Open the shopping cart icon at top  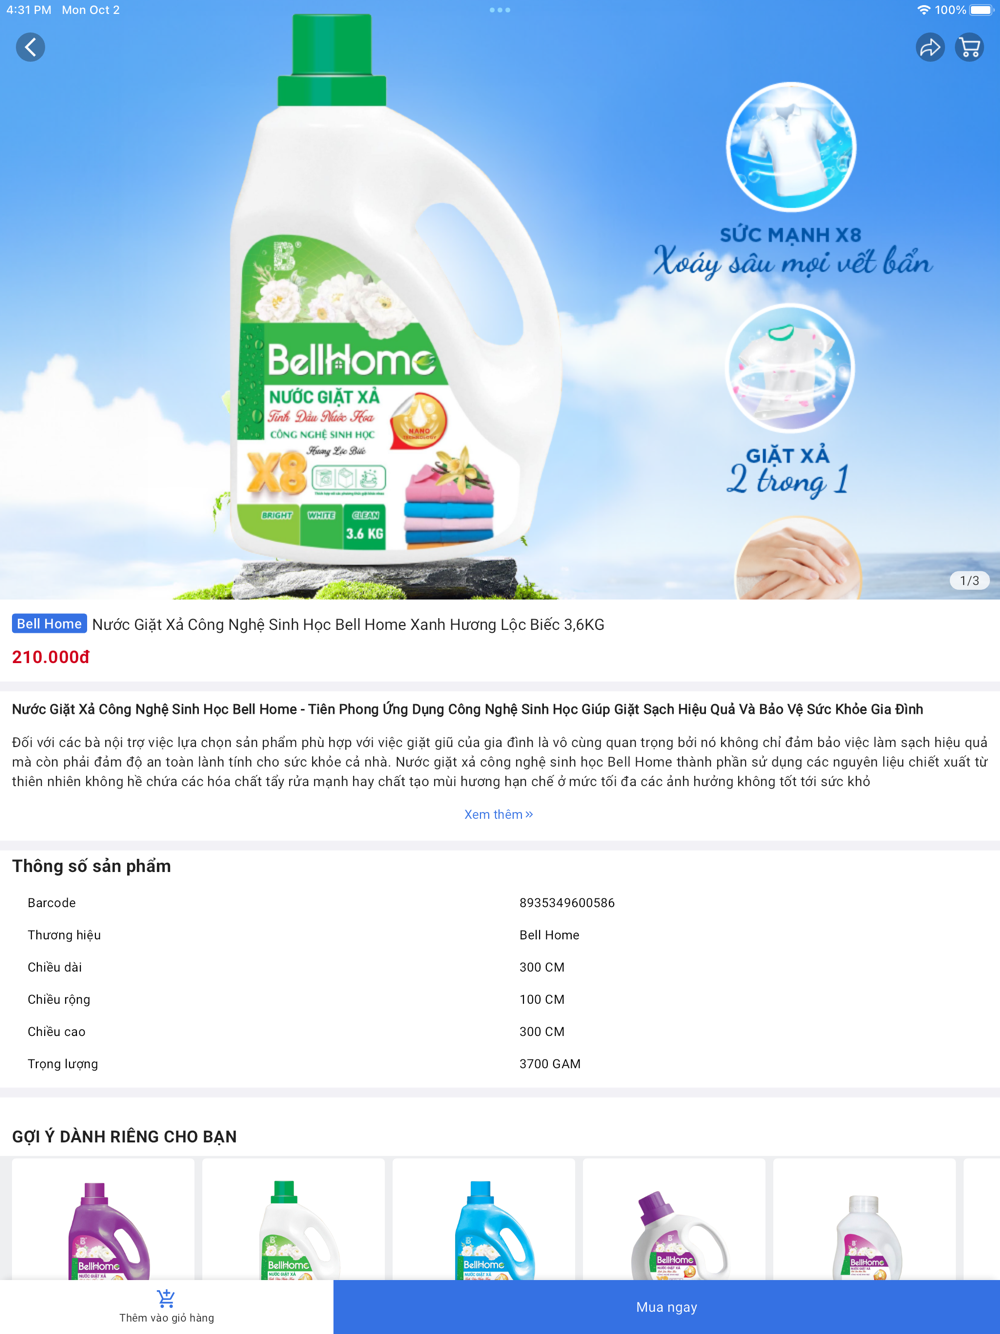point(969,47)
